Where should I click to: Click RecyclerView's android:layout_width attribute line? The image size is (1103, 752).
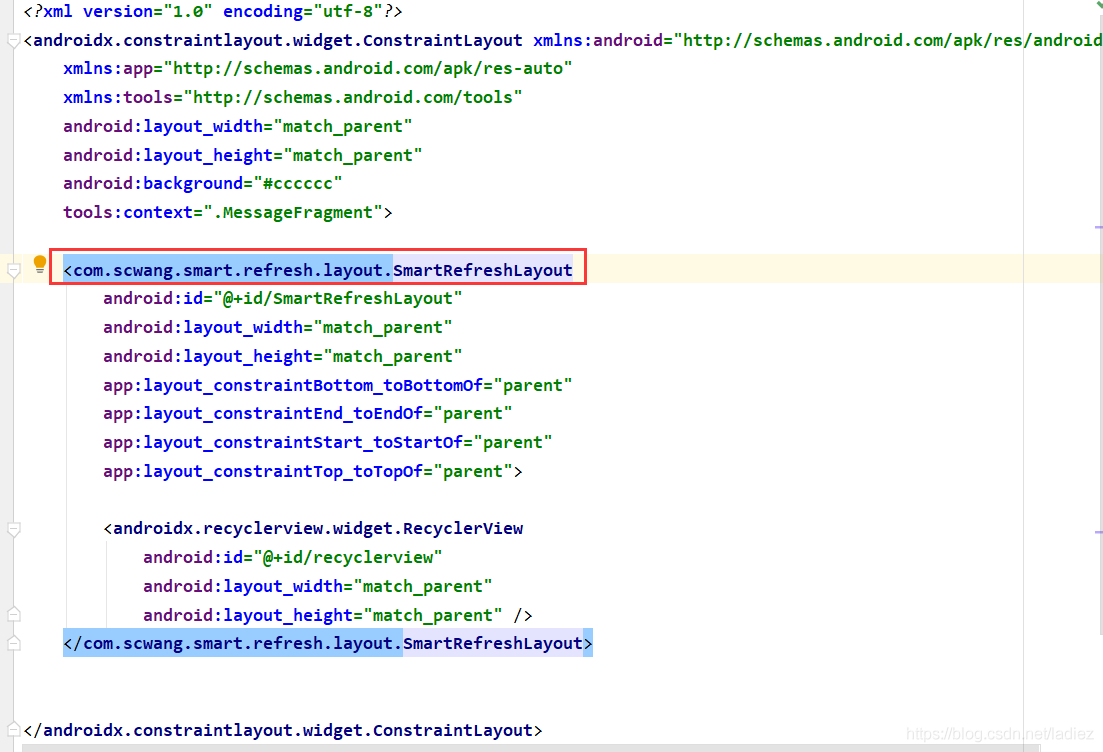click(318, 587)
